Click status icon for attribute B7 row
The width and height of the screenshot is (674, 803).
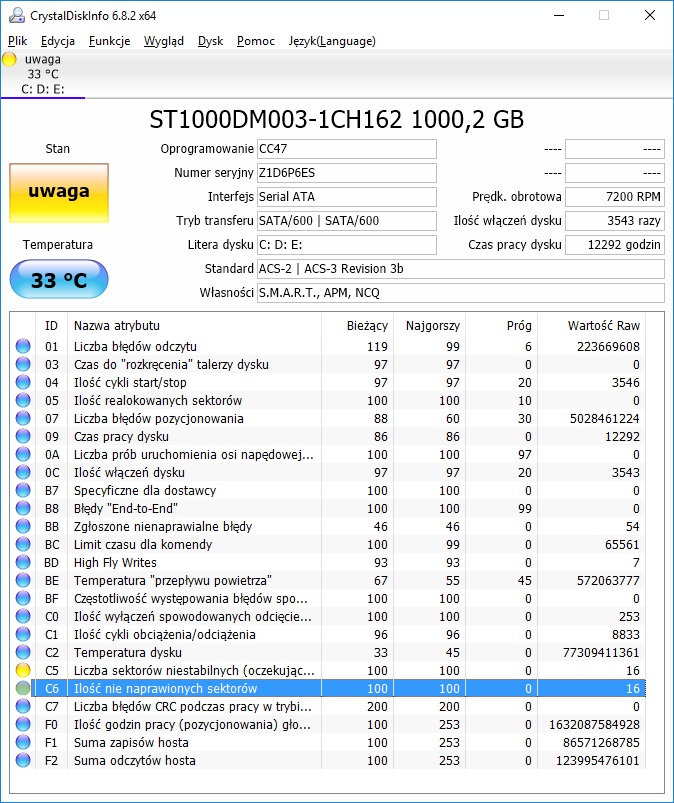(23, 490)
